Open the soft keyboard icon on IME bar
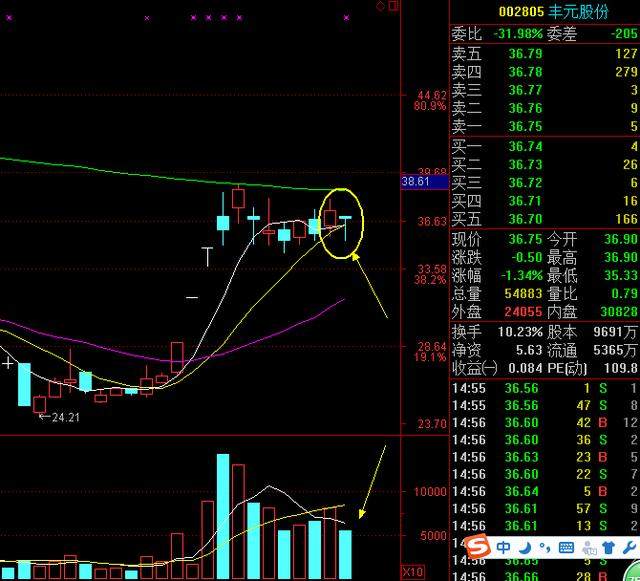Image resolution: width=640 pixels, height=581 pixels. (x=566, y=548)
